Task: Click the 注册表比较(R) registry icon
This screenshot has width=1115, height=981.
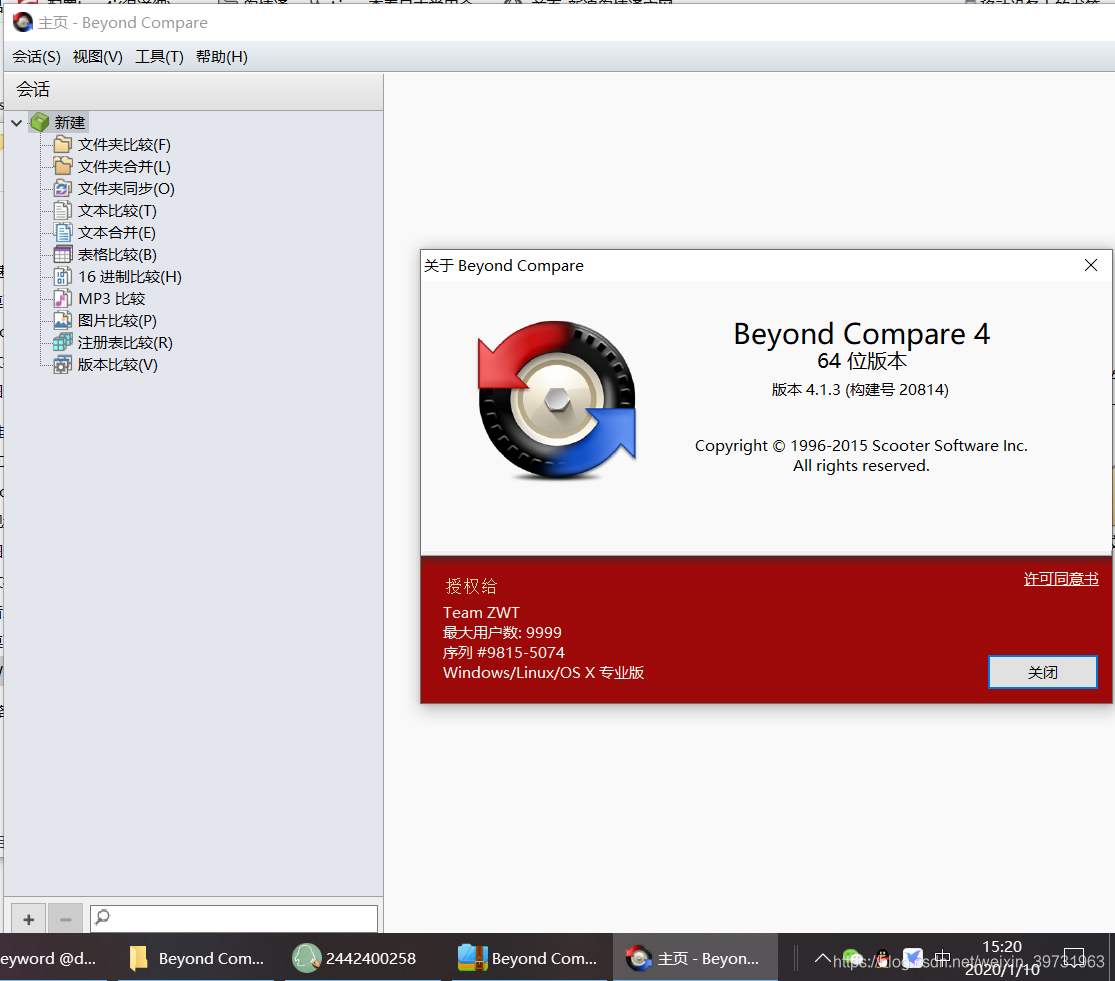Action: point(63,343)
